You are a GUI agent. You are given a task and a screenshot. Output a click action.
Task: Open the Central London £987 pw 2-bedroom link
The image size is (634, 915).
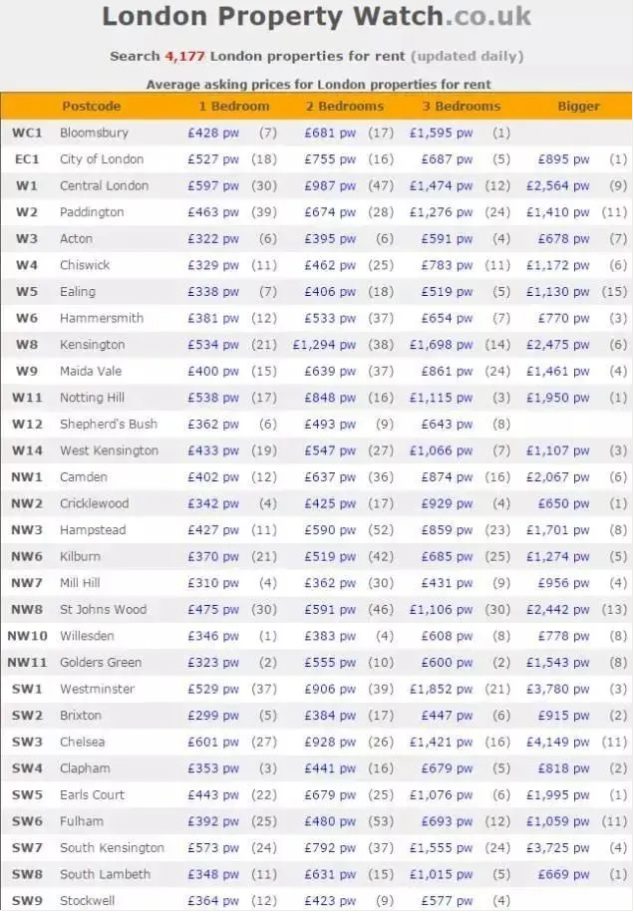330,186
